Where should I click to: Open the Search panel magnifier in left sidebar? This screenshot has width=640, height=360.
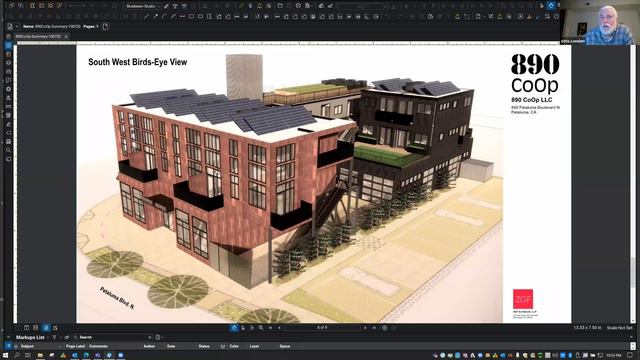(x=9, y=150)
